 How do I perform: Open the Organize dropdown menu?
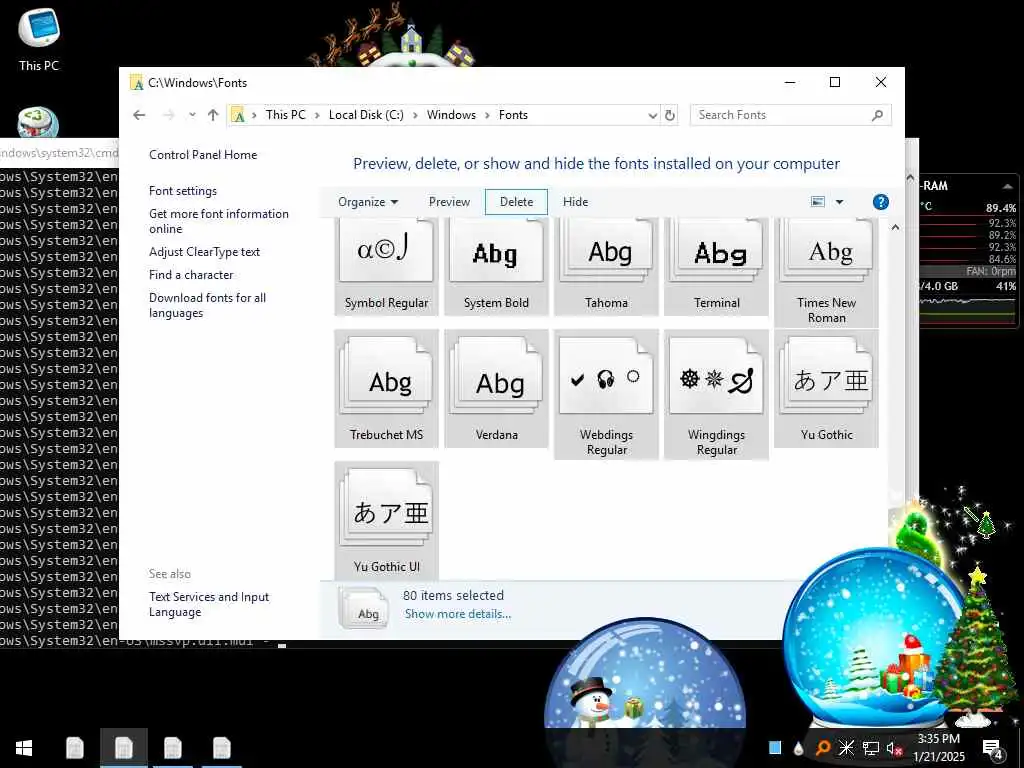tap(368, 202)
